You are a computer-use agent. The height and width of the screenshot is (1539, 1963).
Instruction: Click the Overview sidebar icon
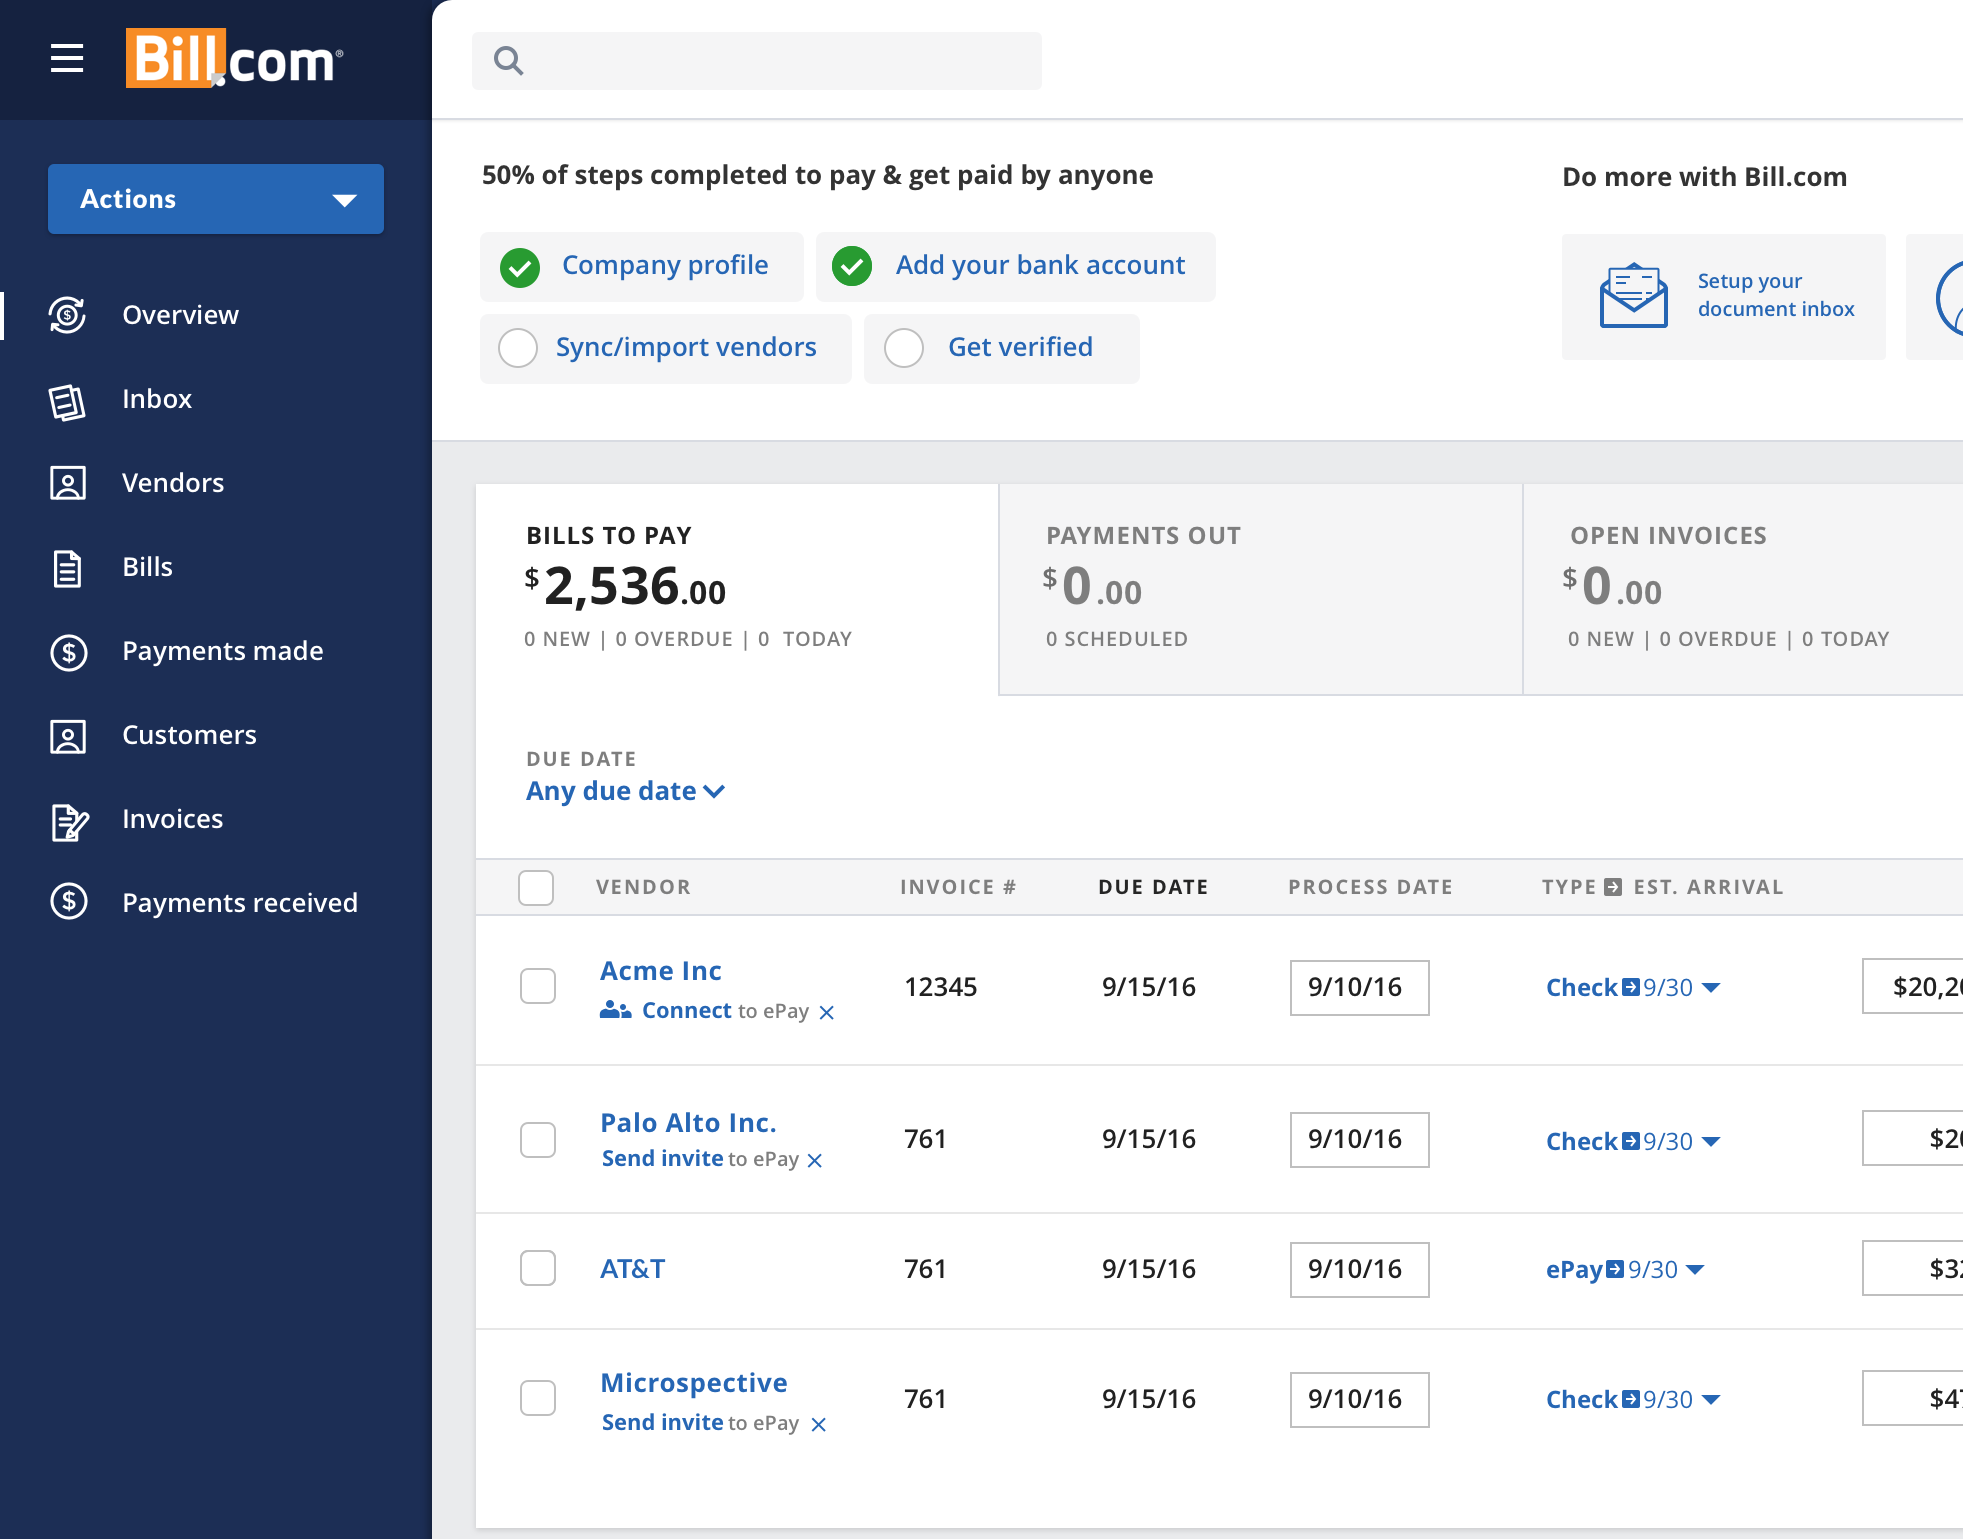tap(68, 315)
